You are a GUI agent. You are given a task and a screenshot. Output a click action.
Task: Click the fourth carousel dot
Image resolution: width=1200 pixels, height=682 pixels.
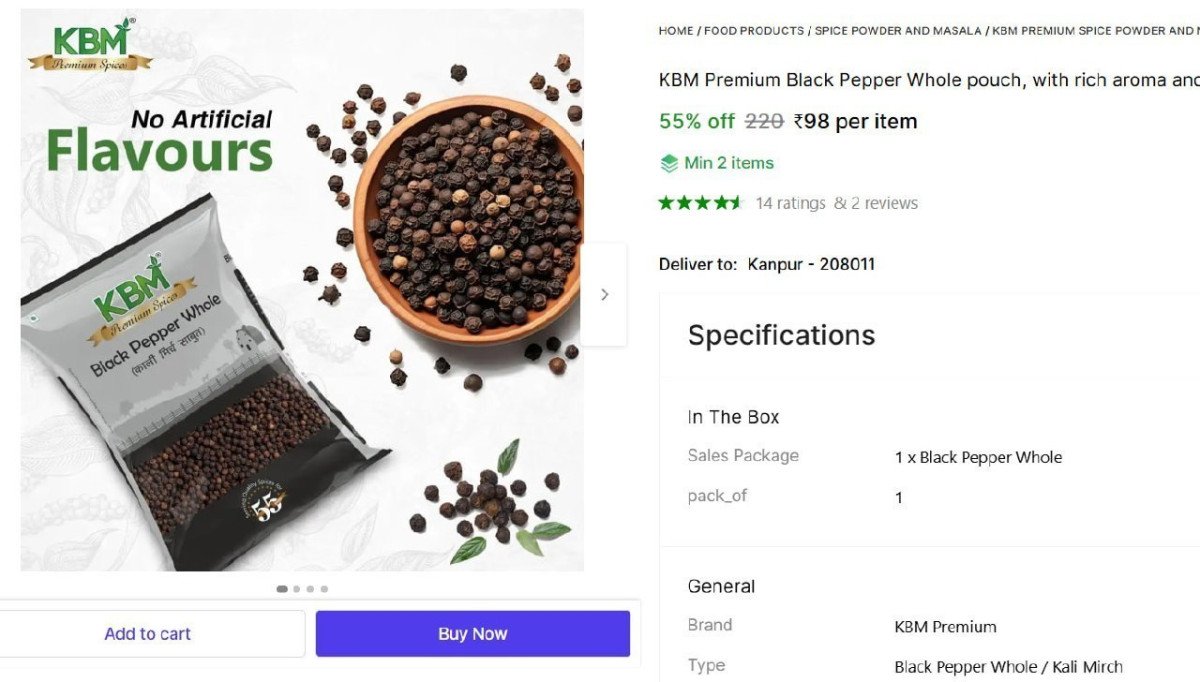(x=323, y=589)
